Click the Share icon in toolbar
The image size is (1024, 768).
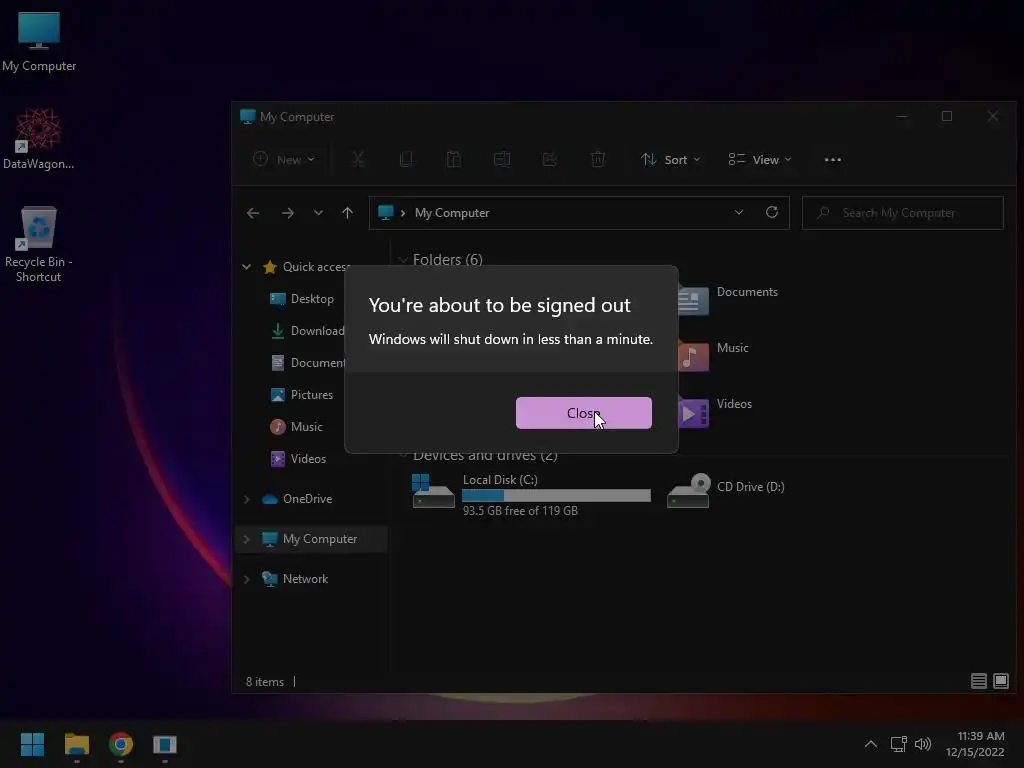[x=549, y=159]
